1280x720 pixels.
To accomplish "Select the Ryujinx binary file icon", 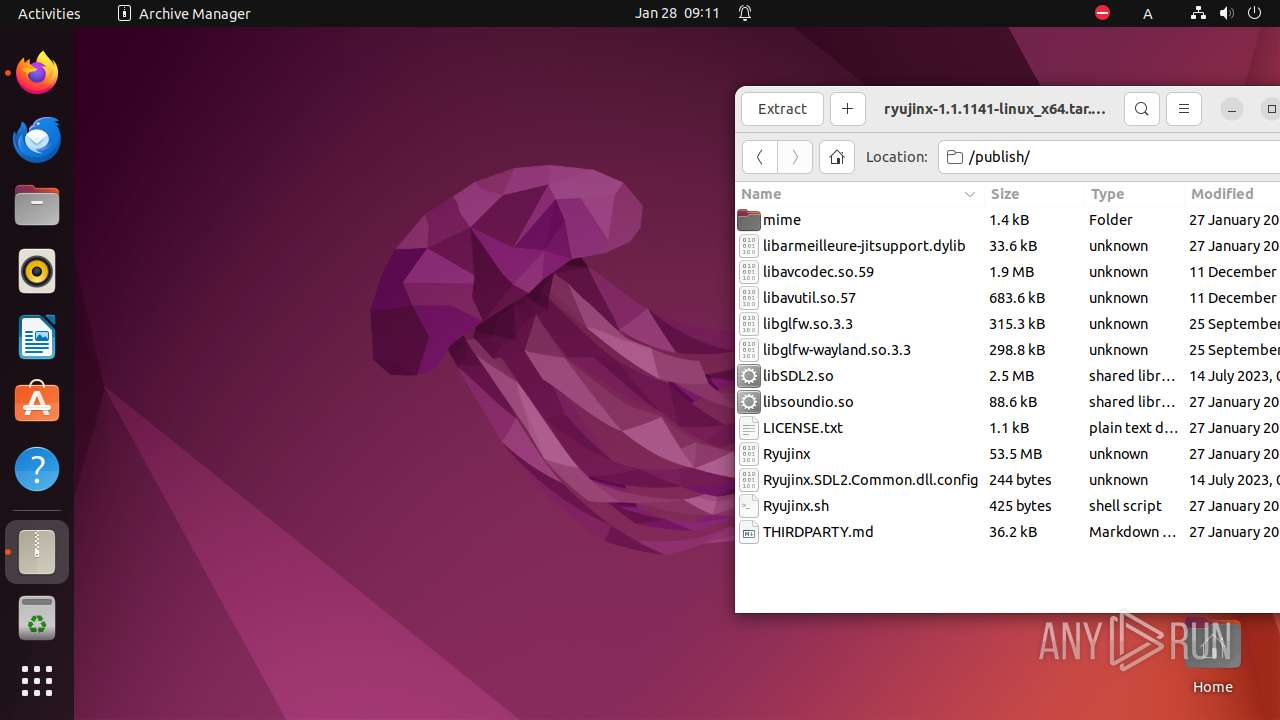I will [x=749, y=454].
